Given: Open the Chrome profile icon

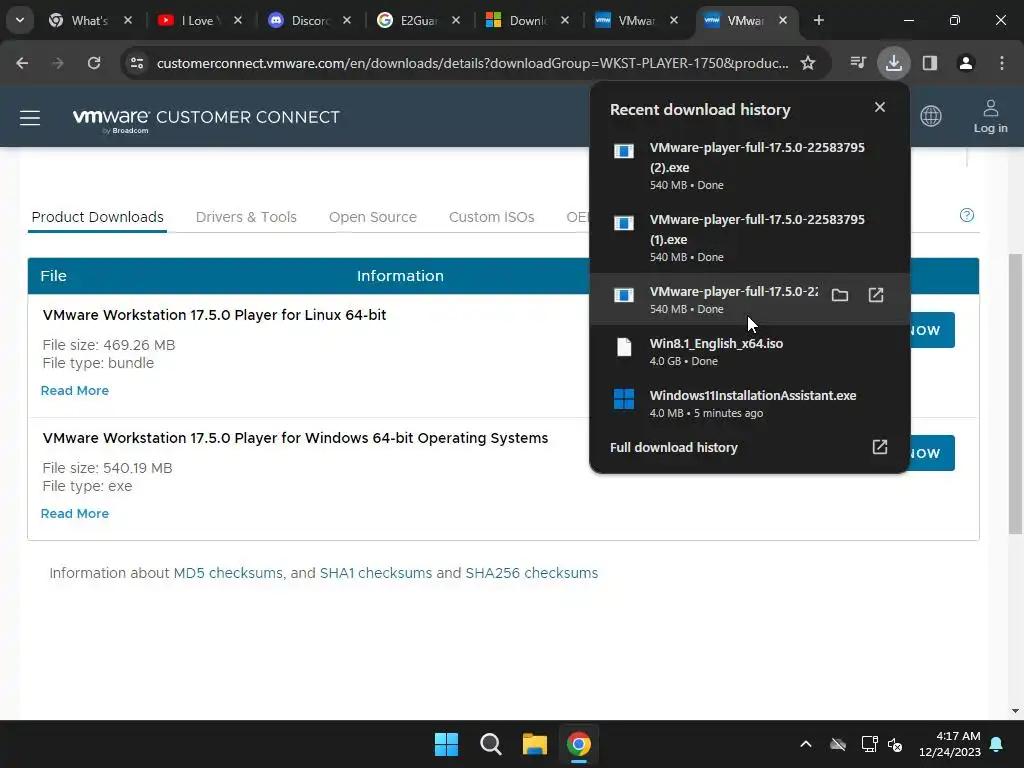Looking at the screenshot, I should [965, 63].
